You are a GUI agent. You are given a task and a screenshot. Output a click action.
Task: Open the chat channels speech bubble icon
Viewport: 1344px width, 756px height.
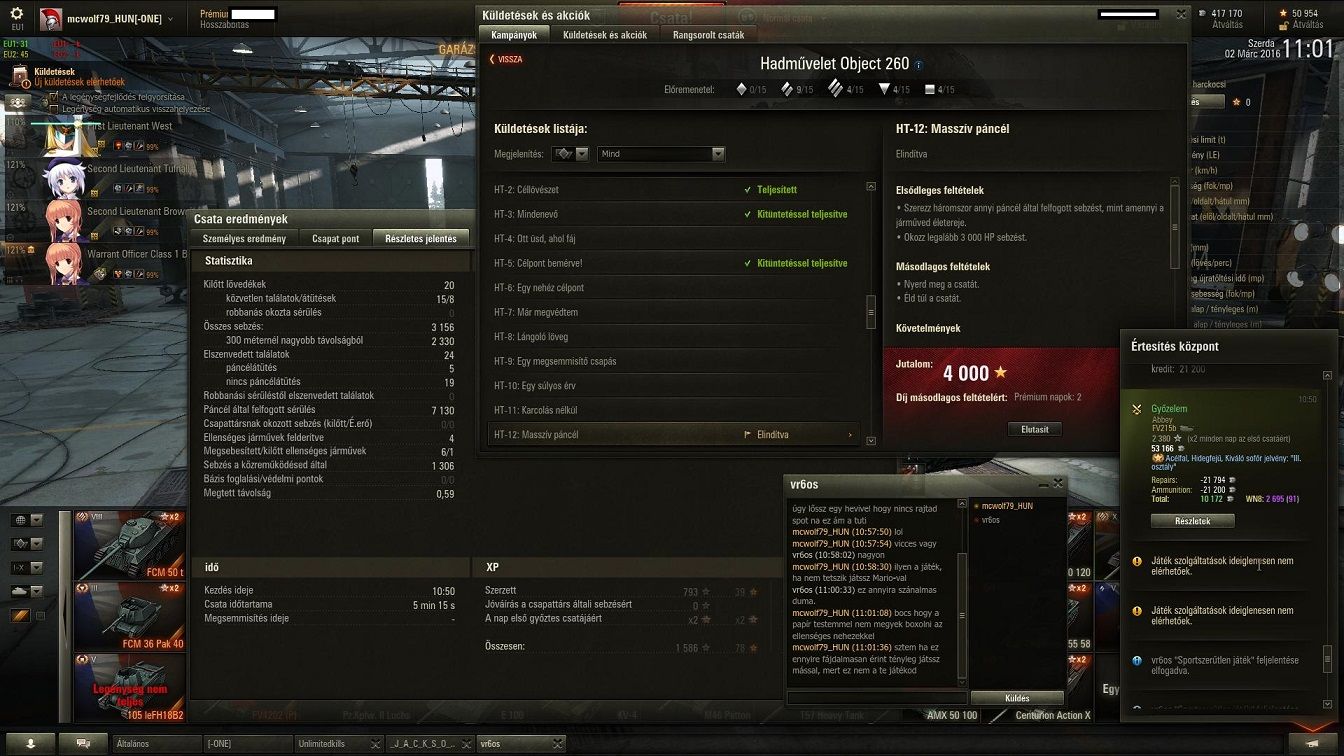[x=82, y=744]
